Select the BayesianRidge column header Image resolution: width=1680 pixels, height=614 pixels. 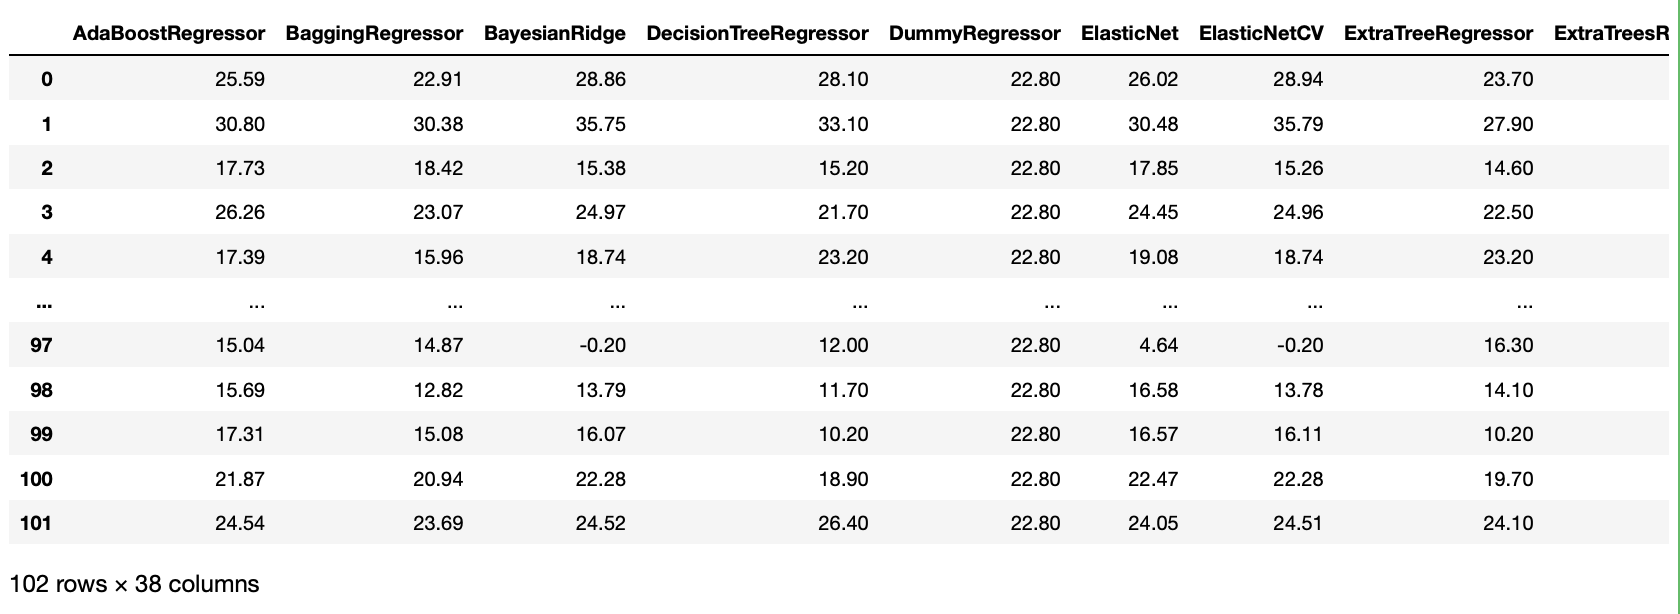point(554,34)
